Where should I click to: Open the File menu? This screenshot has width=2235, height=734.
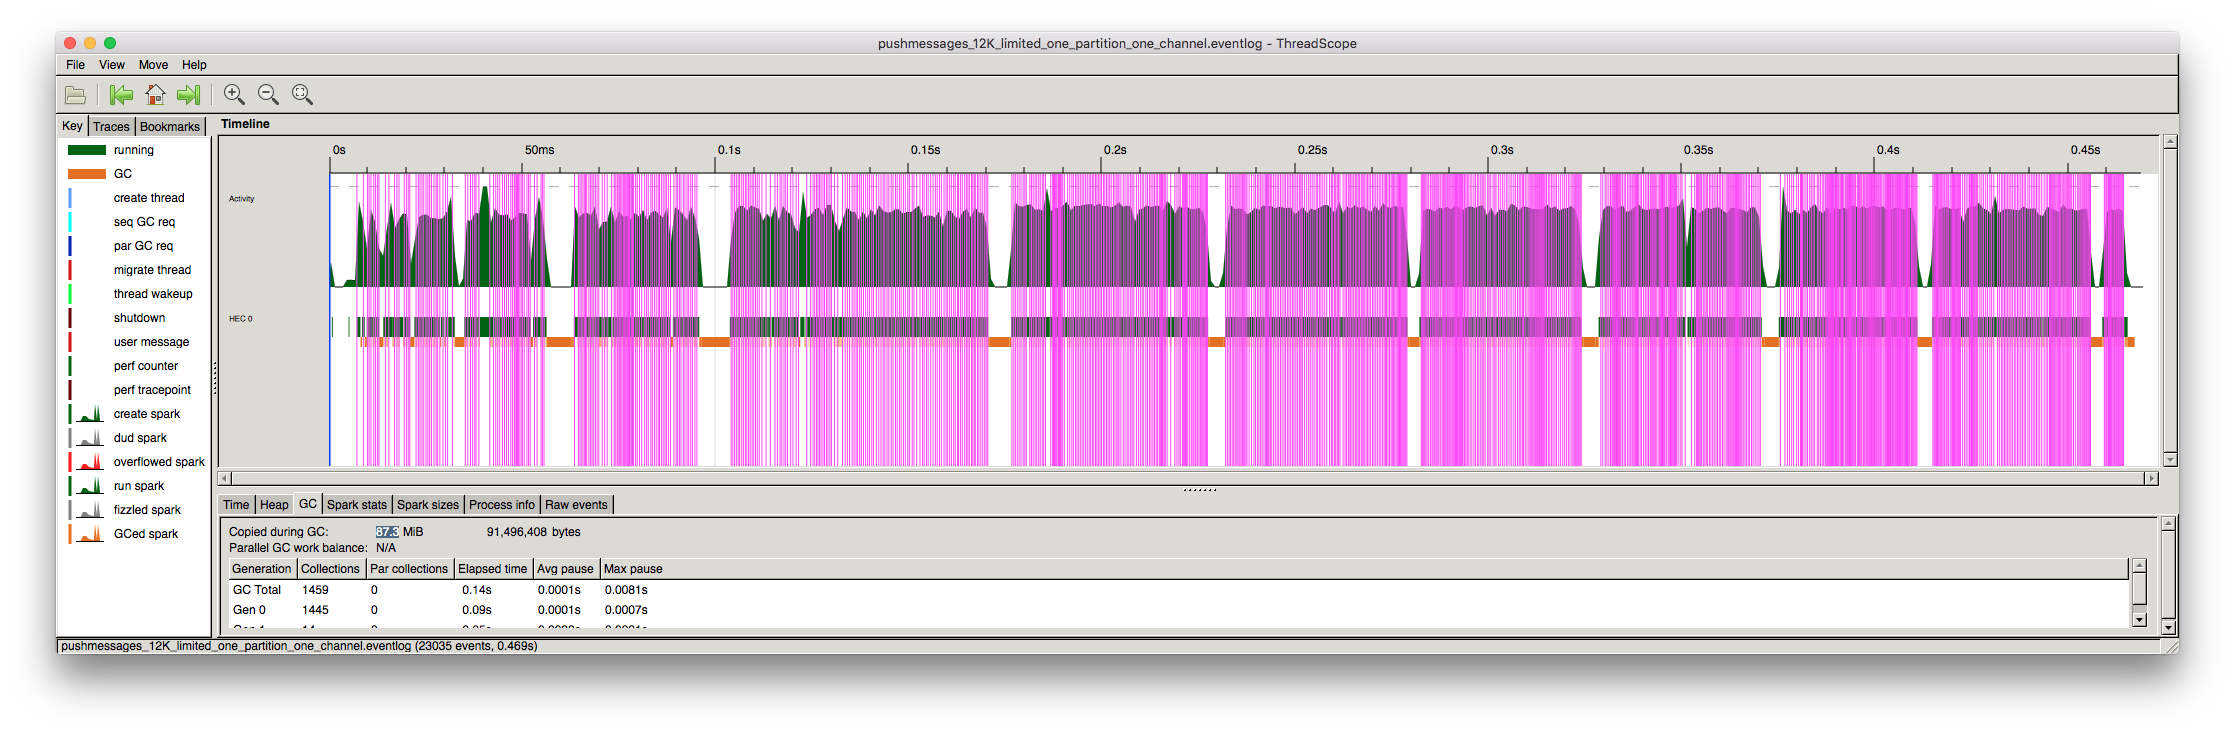tap(75, 65)
